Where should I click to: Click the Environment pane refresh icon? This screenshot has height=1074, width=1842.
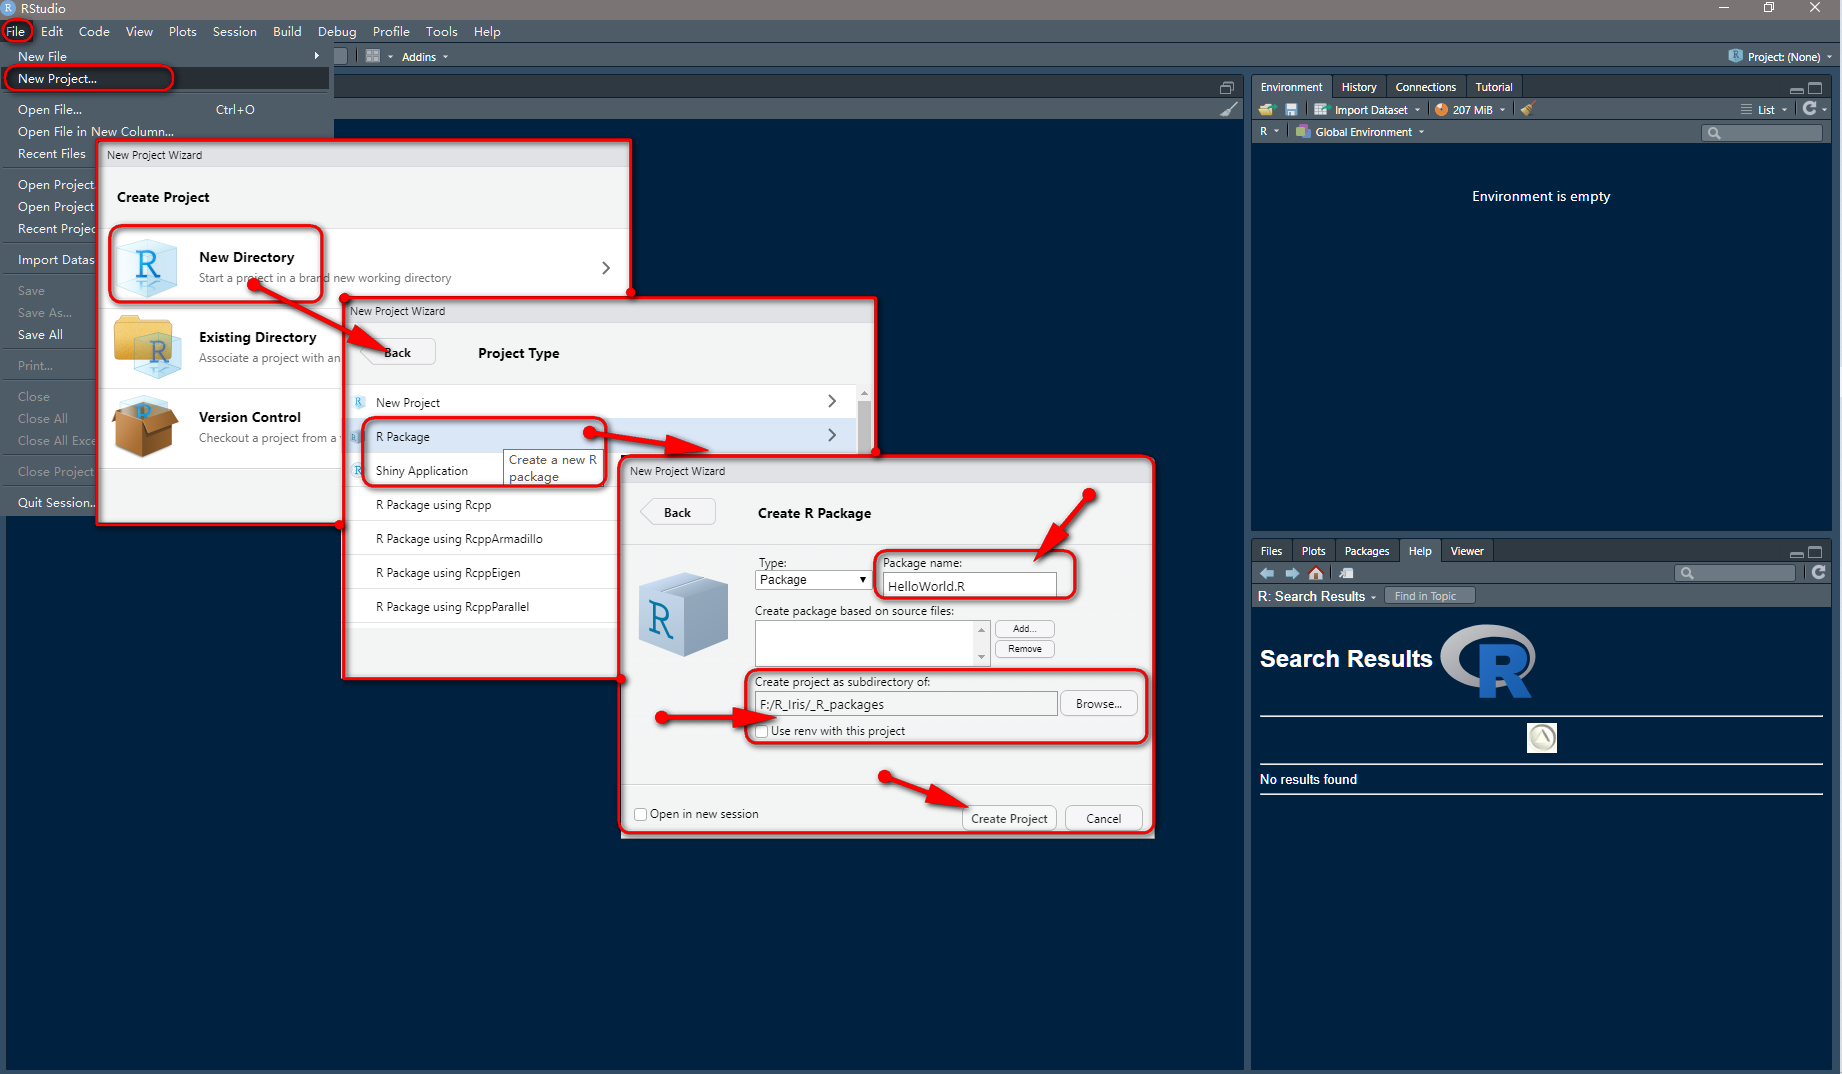[x=1809, y=109]
